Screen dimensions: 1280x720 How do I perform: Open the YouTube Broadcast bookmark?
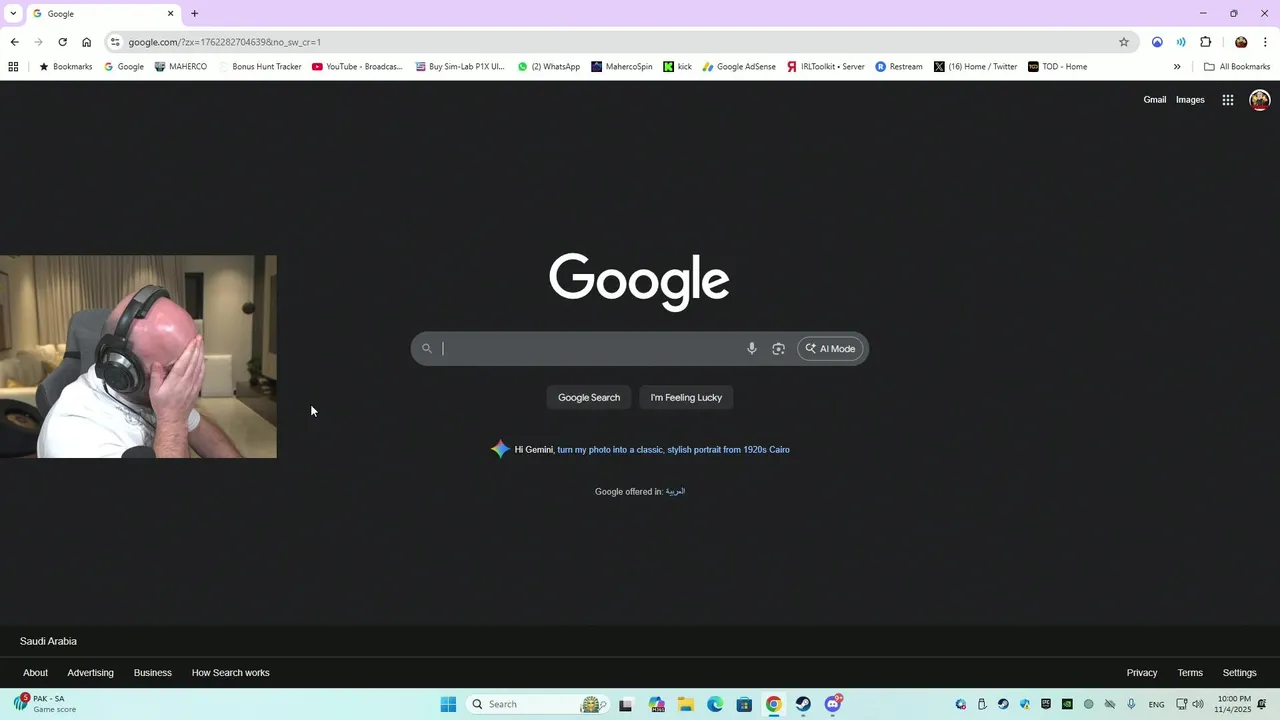(357, 67)
